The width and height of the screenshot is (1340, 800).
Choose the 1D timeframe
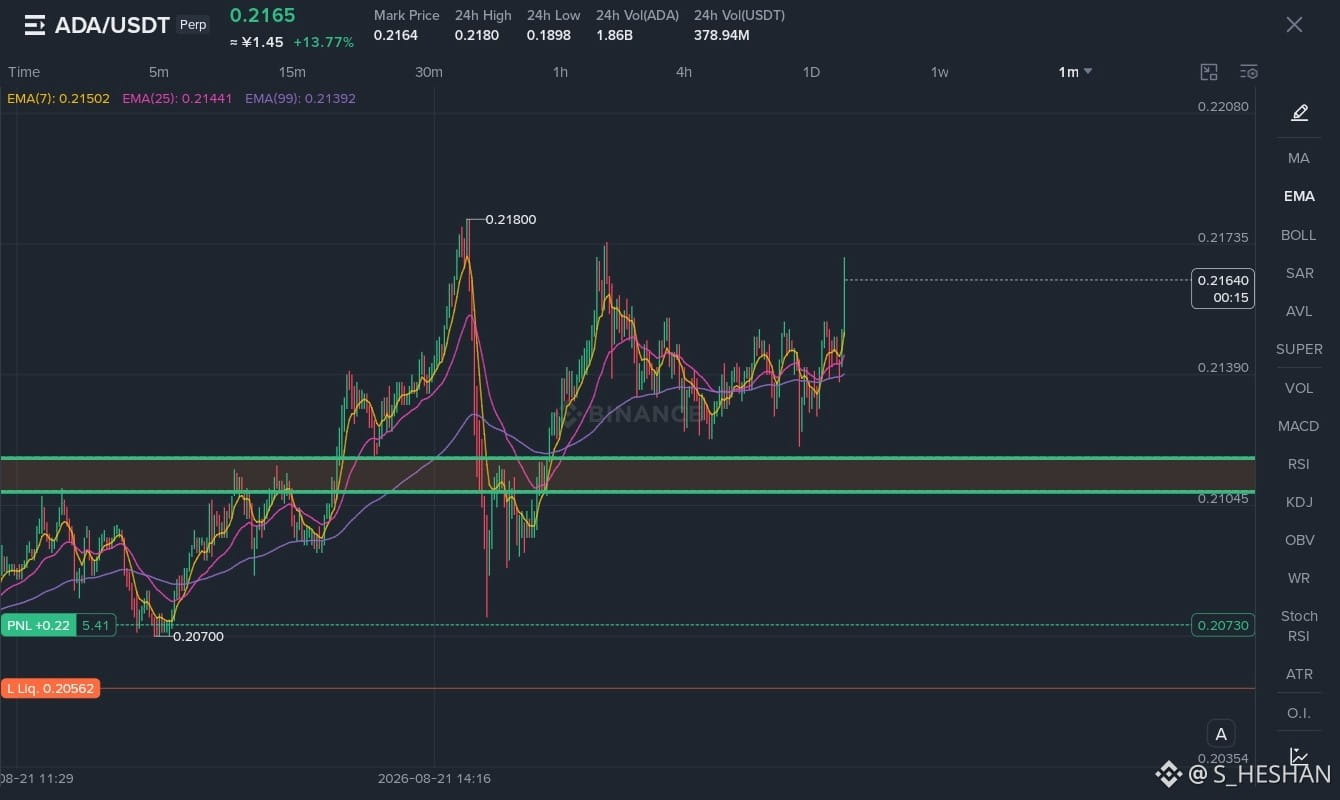(x=811, y=72)
